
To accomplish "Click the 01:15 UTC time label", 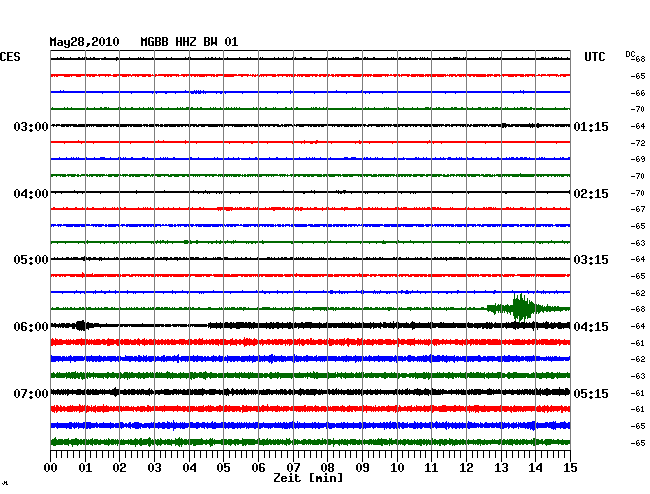I will click(591, 126).
